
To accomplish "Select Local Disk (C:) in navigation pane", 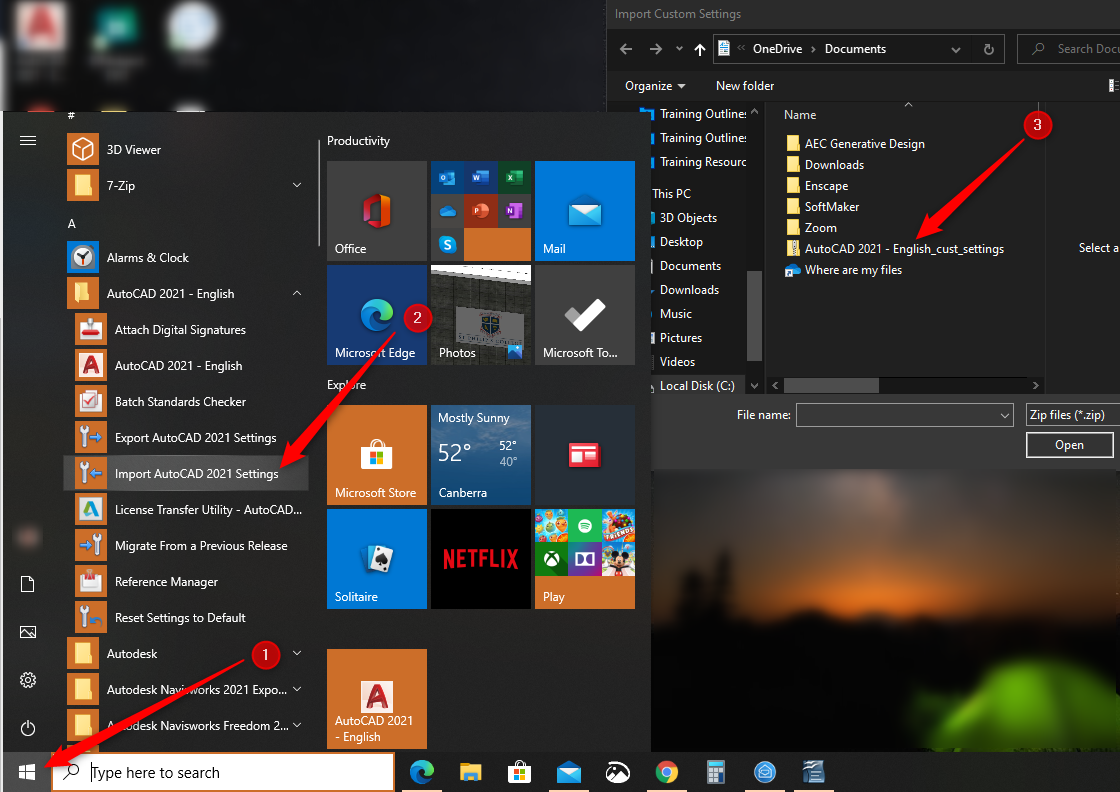I will click(696, 386).
